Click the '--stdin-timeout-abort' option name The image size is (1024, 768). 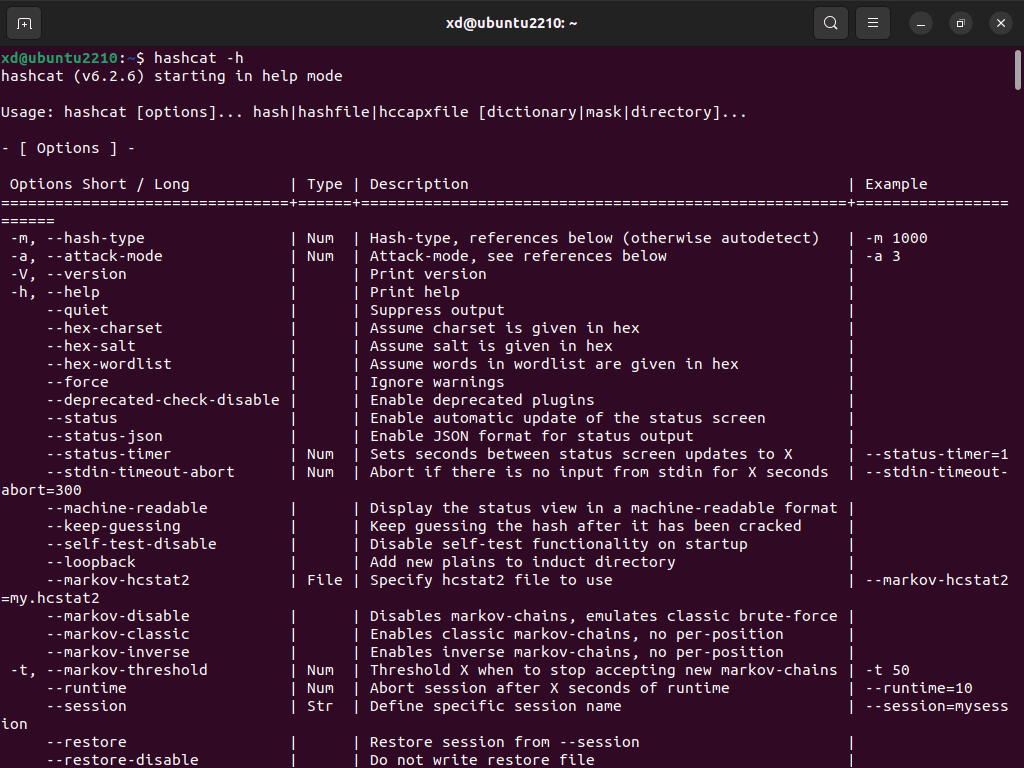point(140,472)
